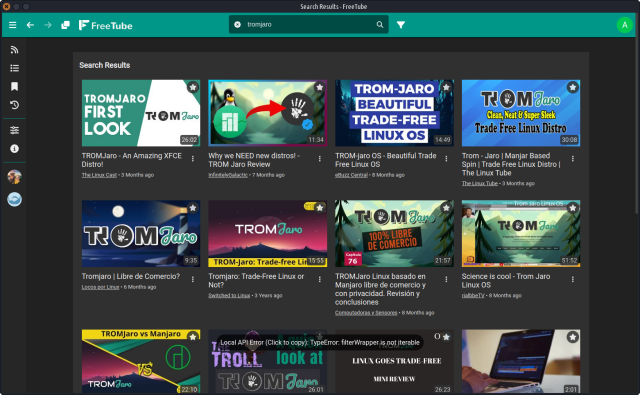The width and height of the screenshot is (640, 395).
Task: Open search filters funnel icon
Action: (x=401, y=25)
